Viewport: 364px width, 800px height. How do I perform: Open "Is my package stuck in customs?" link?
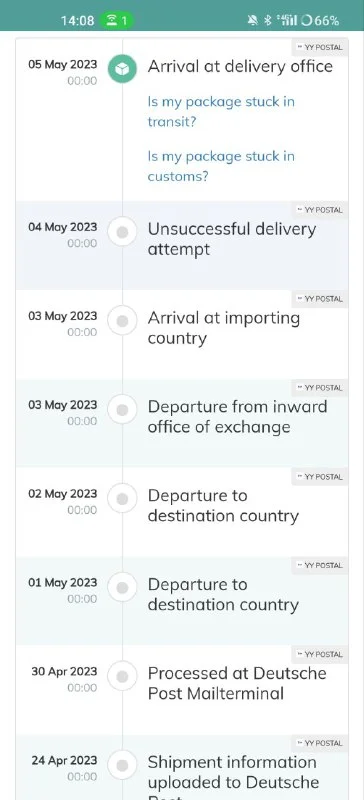[x=221, y=166]
